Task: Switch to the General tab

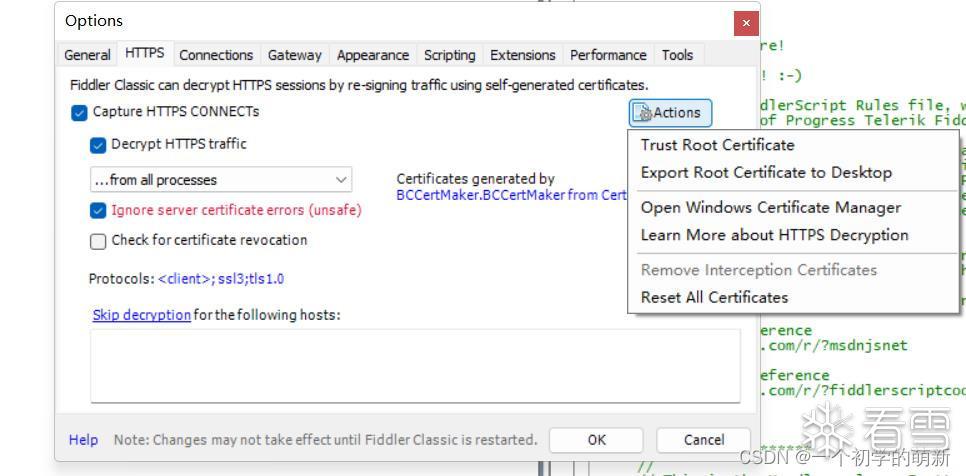Action: tap(87, 55)
